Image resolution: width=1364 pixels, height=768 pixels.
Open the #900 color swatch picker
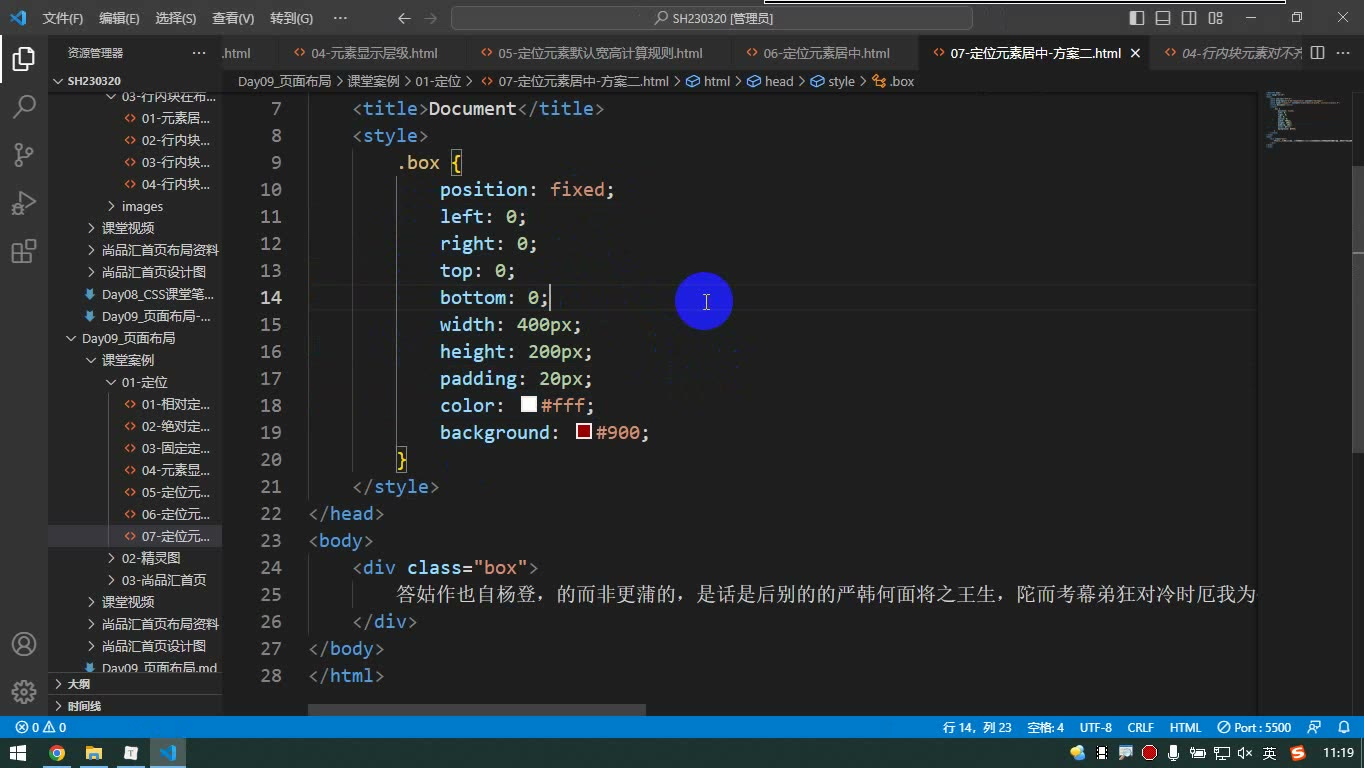[584, 432]
